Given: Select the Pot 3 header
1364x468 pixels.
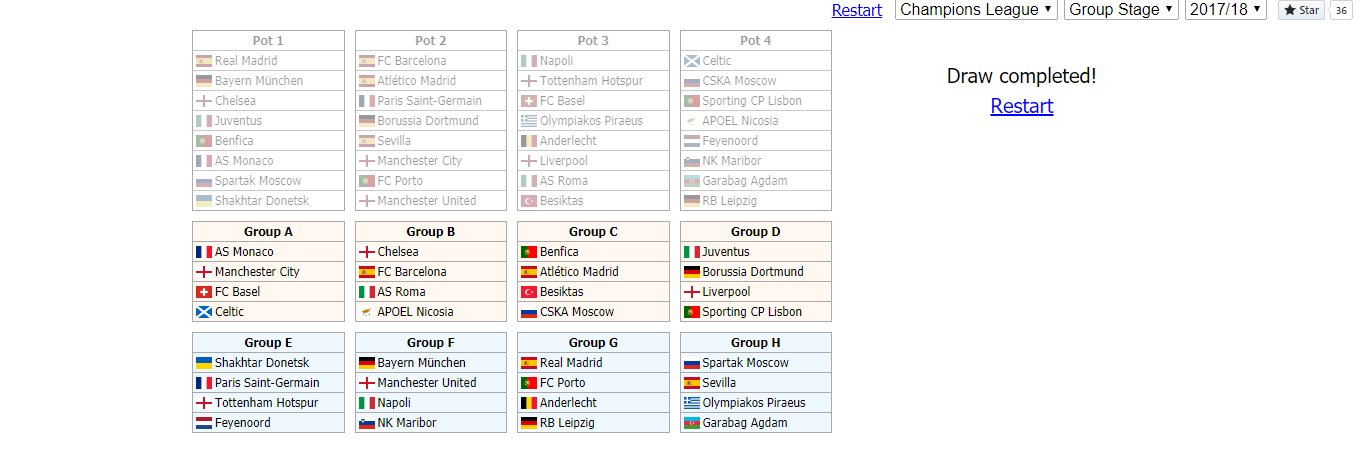Looking at the screenshot, I should click(593, 41).
